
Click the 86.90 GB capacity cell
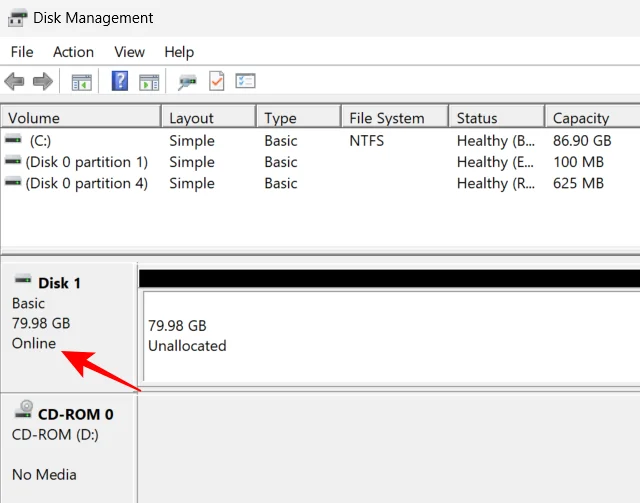point(582,141)
